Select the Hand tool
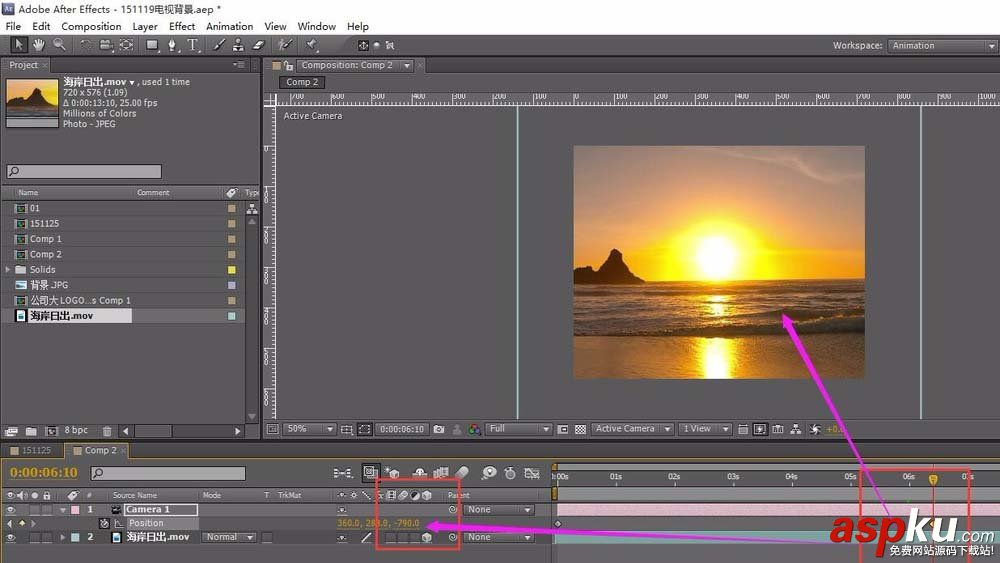 (39, 45)
